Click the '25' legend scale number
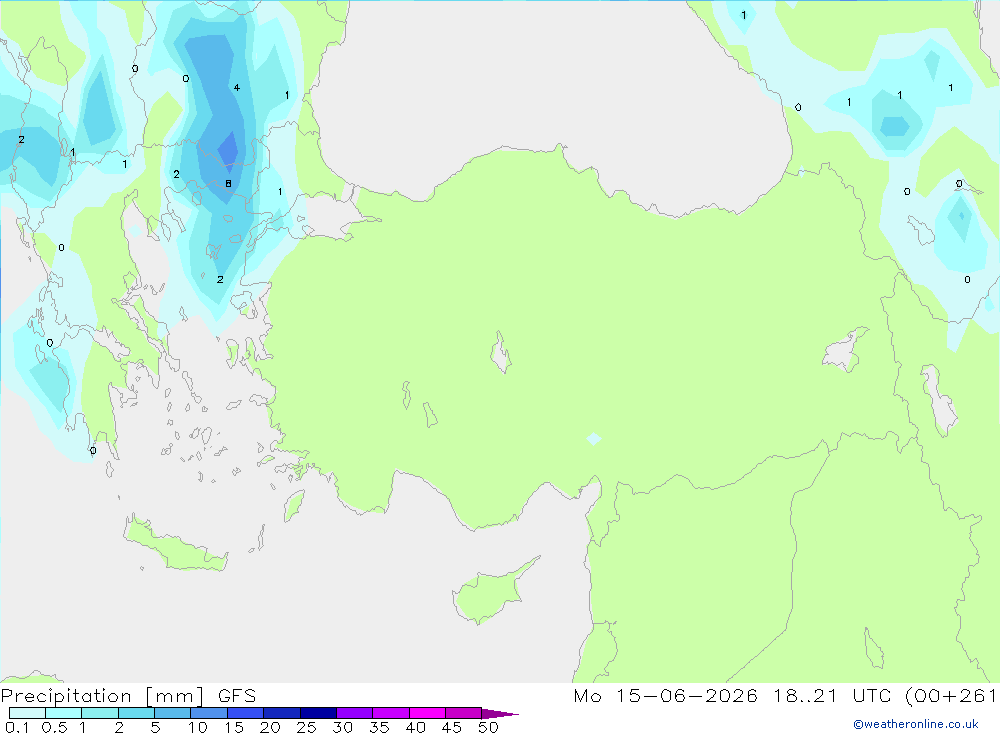1000x733 pixels. click(307, 727)
